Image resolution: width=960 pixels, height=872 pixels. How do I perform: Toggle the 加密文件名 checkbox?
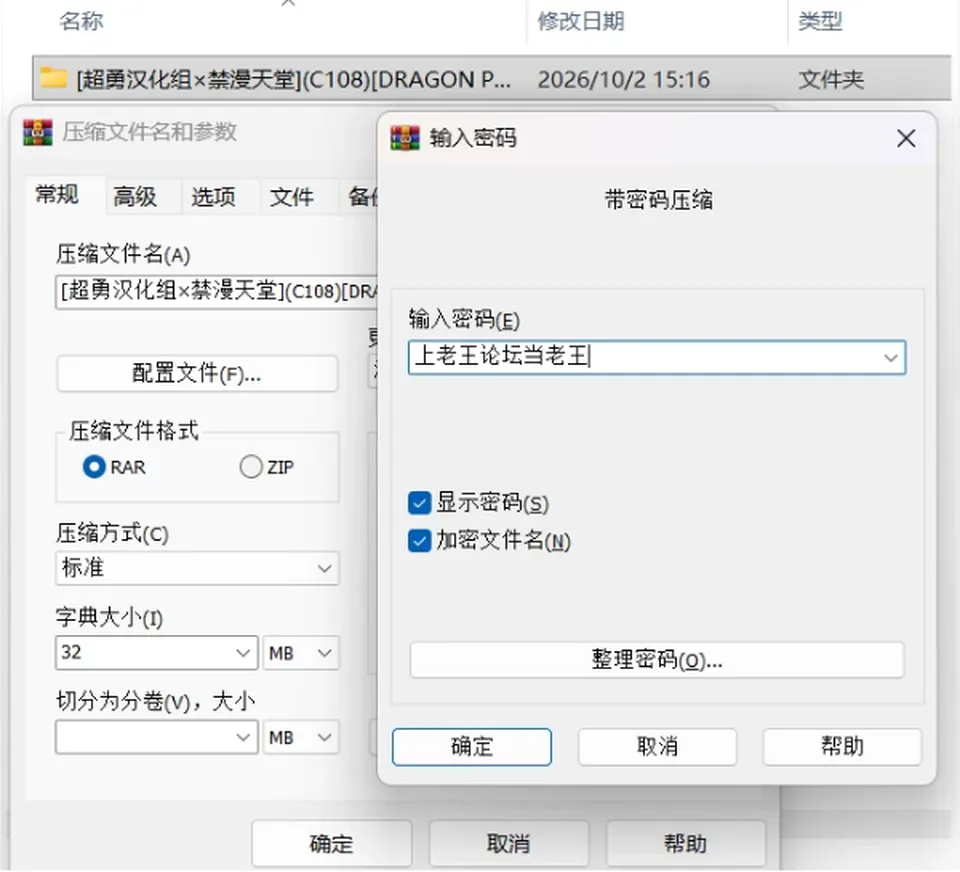(x=419, y=541)
